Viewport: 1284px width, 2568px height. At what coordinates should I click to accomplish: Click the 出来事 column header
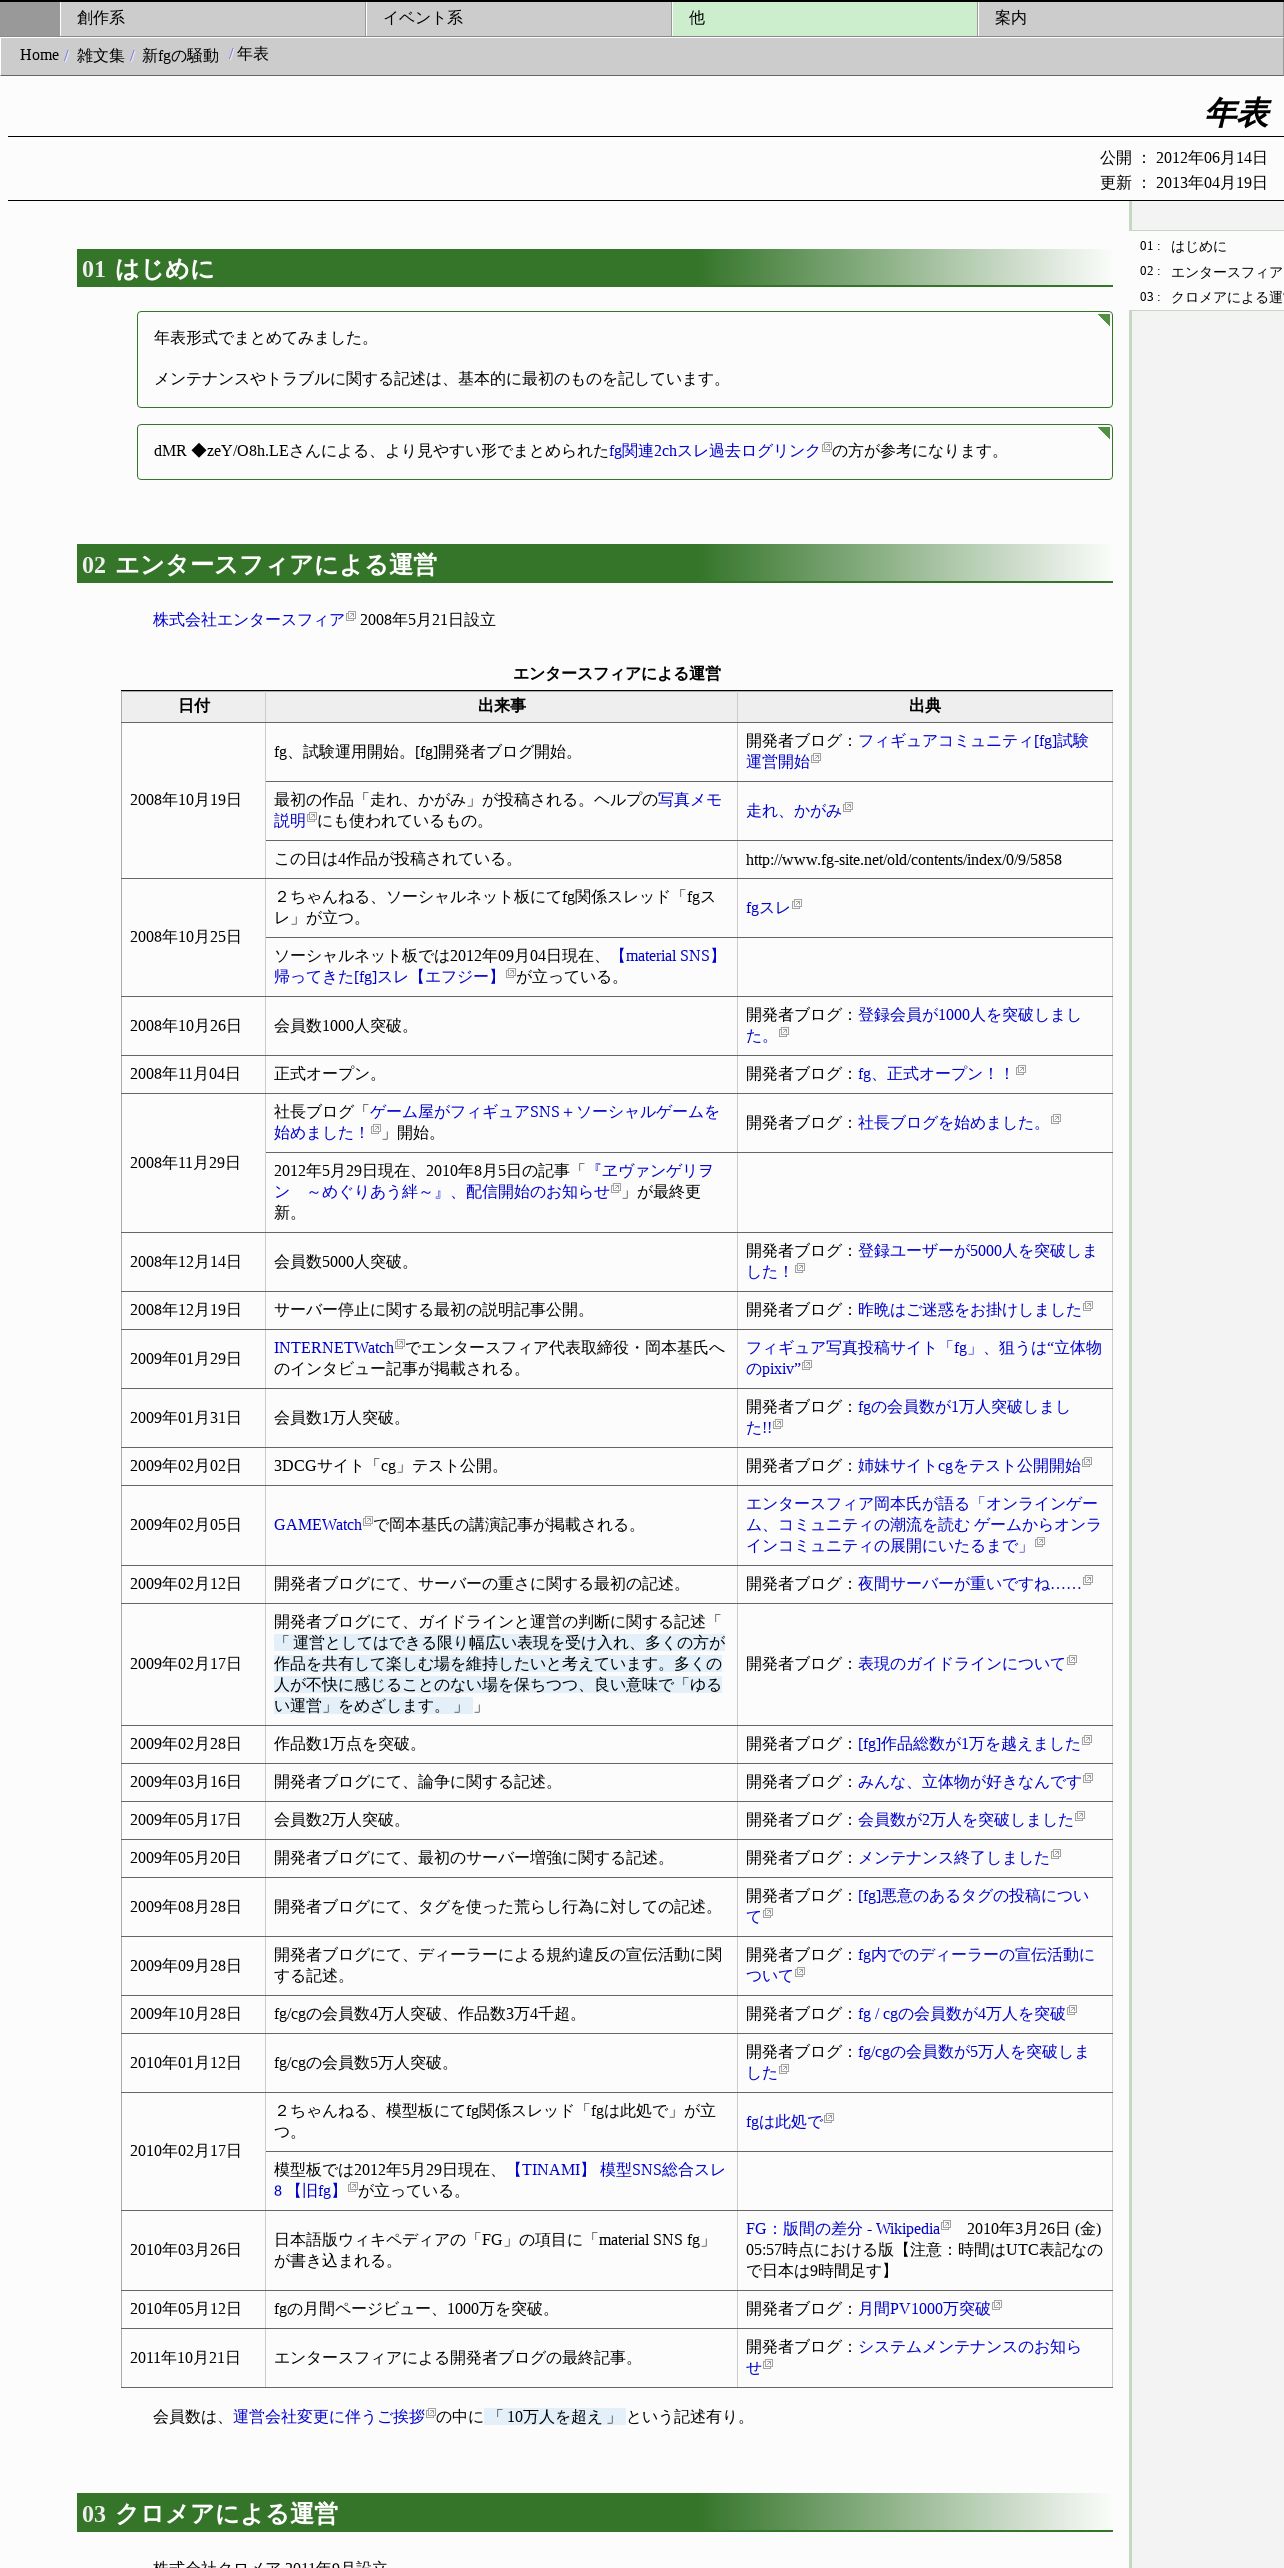pos(501,706)
